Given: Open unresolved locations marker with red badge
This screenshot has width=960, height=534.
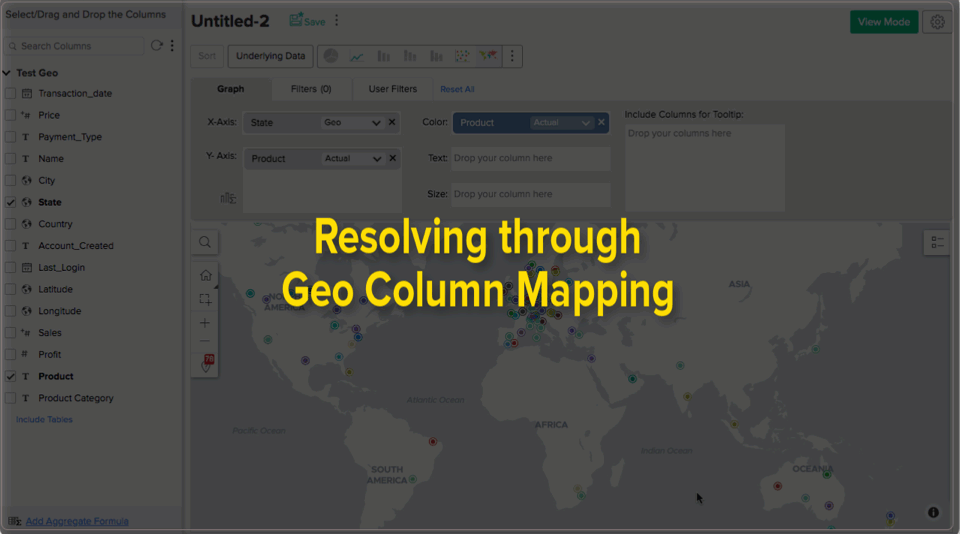Looking at the screenshot, I should coord(208,364).
